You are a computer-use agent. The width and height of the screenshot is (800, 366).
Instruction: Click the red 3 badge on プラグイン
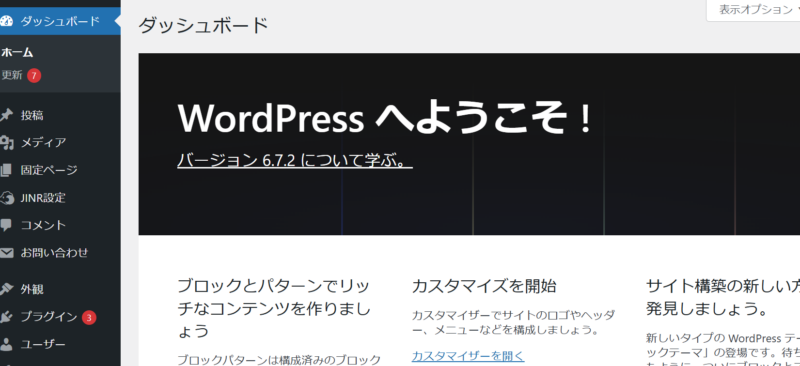tap(89, 318)
